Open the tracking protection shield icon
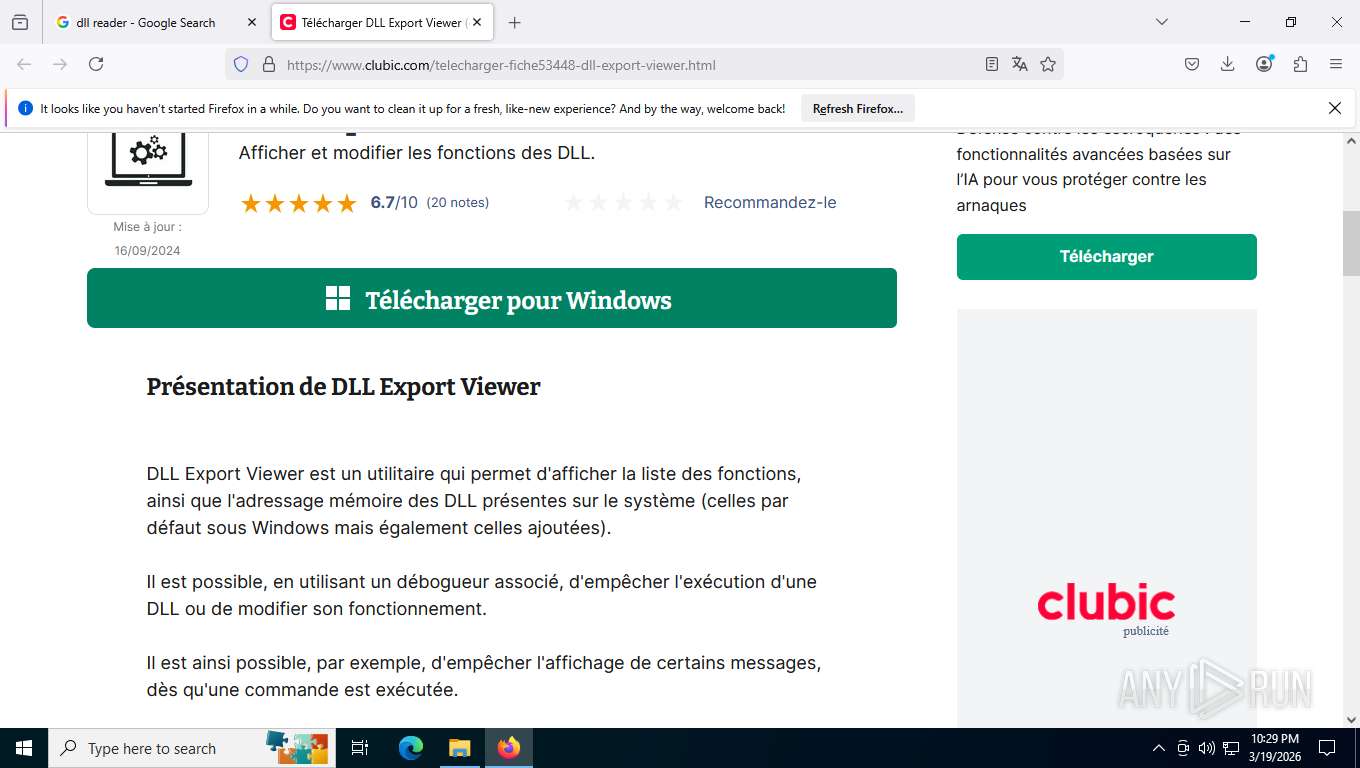1360x768 pixels. (x=240, y=64)
